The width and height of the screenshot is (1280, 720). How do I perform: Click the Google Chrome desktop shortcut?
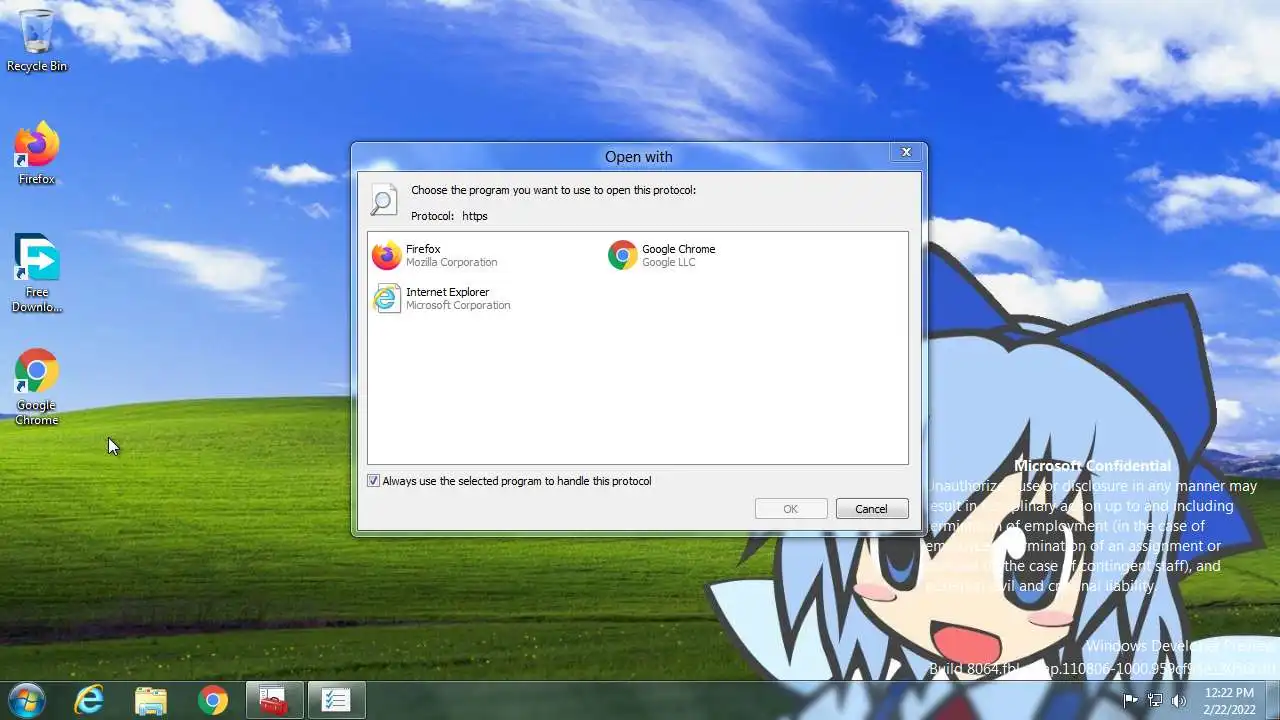click(x=37, y=387)
